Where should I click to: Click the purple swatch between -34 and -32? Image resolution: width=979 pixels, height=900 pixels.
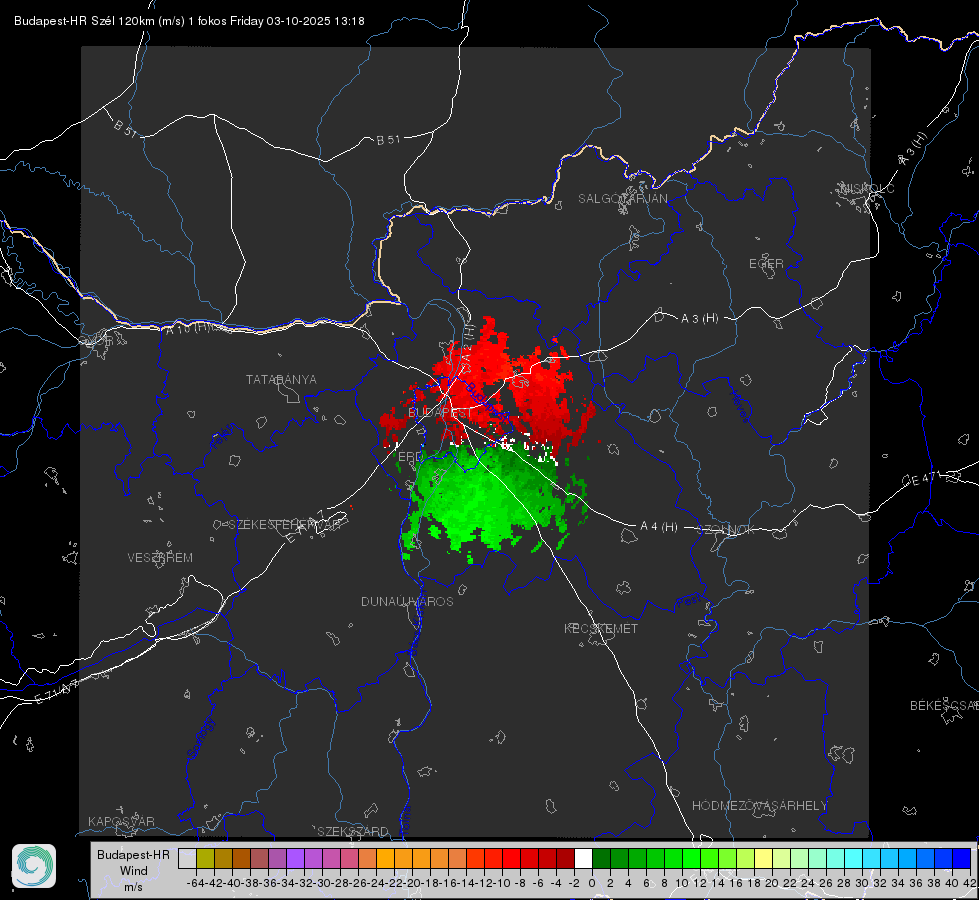[x=295, y=858]
